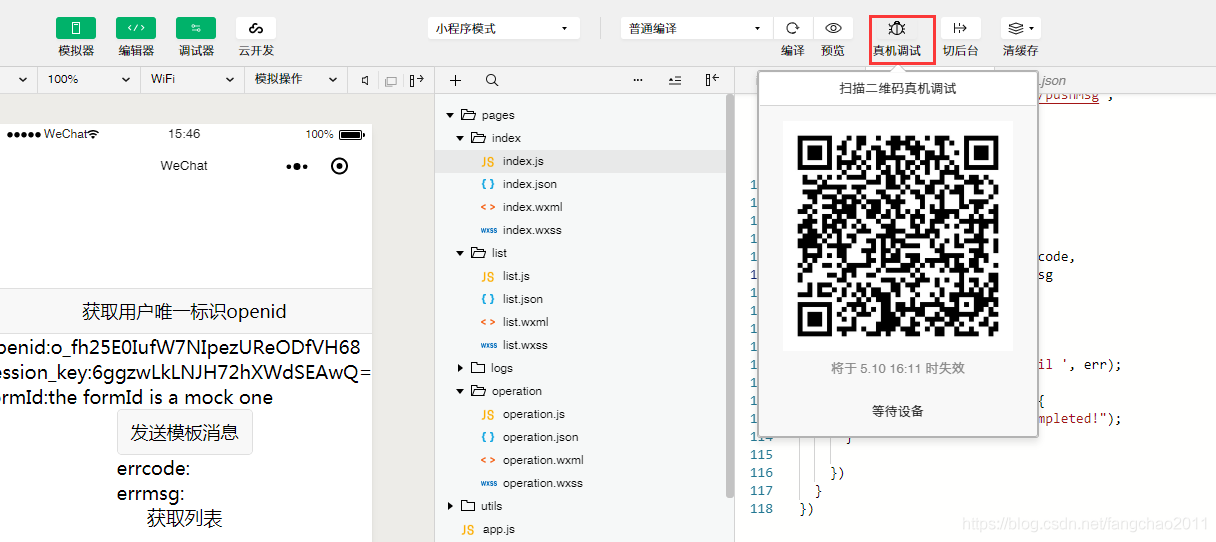The width and height of the screenshot is (1216, 542).
Task: Click the 发送模板消息 button in simulator
Action: [185, 432]
